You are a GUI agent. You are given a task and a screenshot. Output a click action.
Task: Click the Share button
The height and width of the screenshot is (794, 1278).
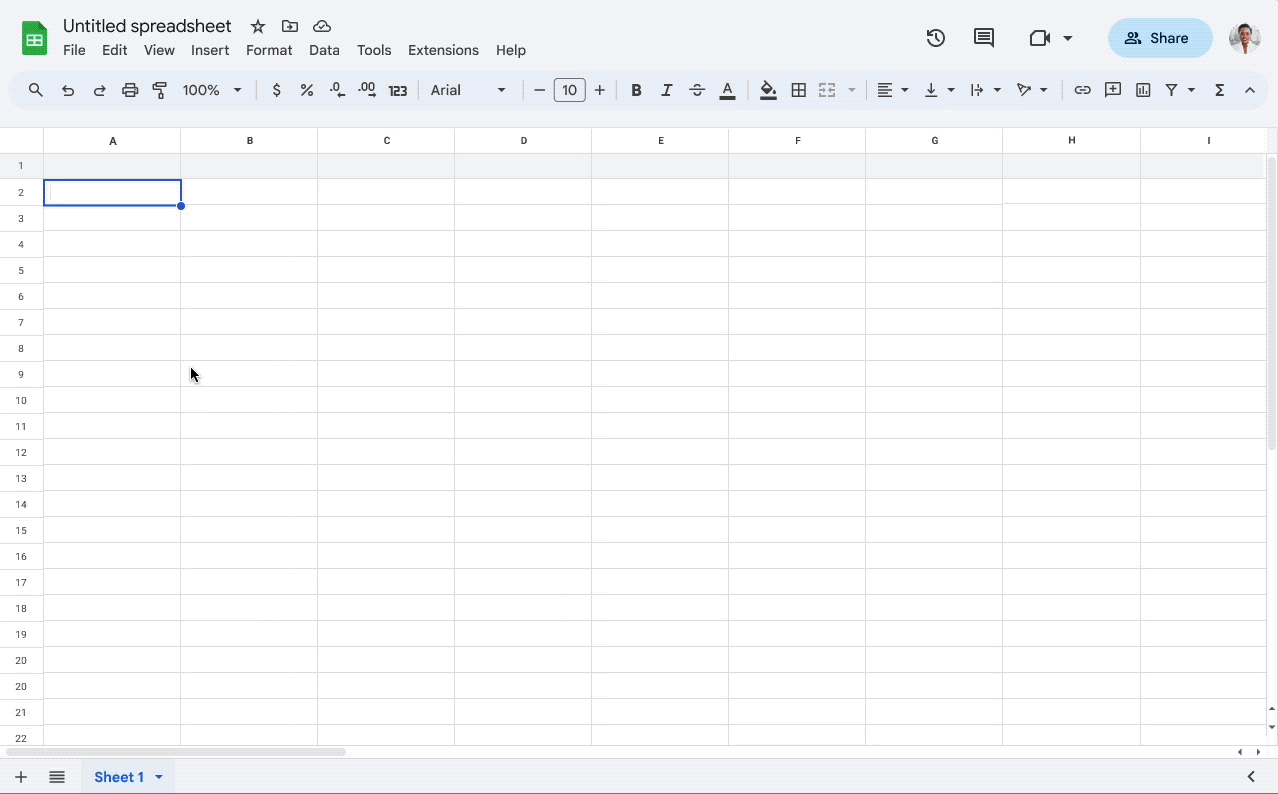click(1159, 38)
